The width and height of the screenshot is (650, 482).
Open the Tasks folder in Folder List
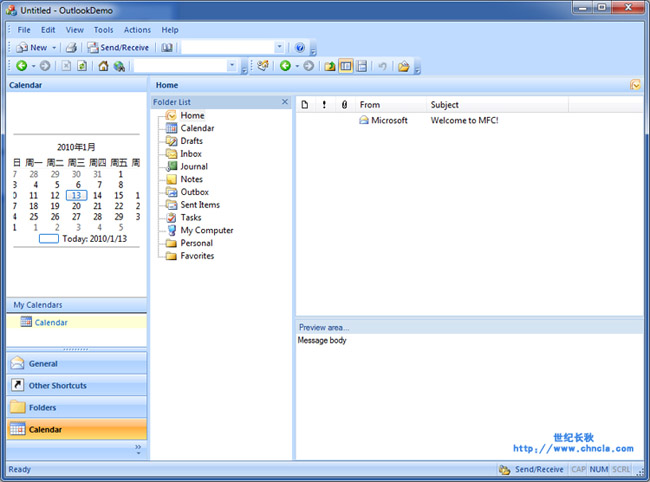click(190, 217)
